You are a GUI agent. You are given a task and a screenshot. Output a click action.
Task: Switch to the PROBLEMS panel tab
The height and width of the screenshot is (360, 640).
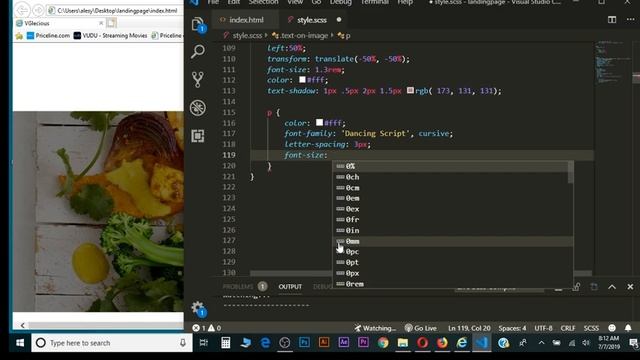click(x=238, y=287)
